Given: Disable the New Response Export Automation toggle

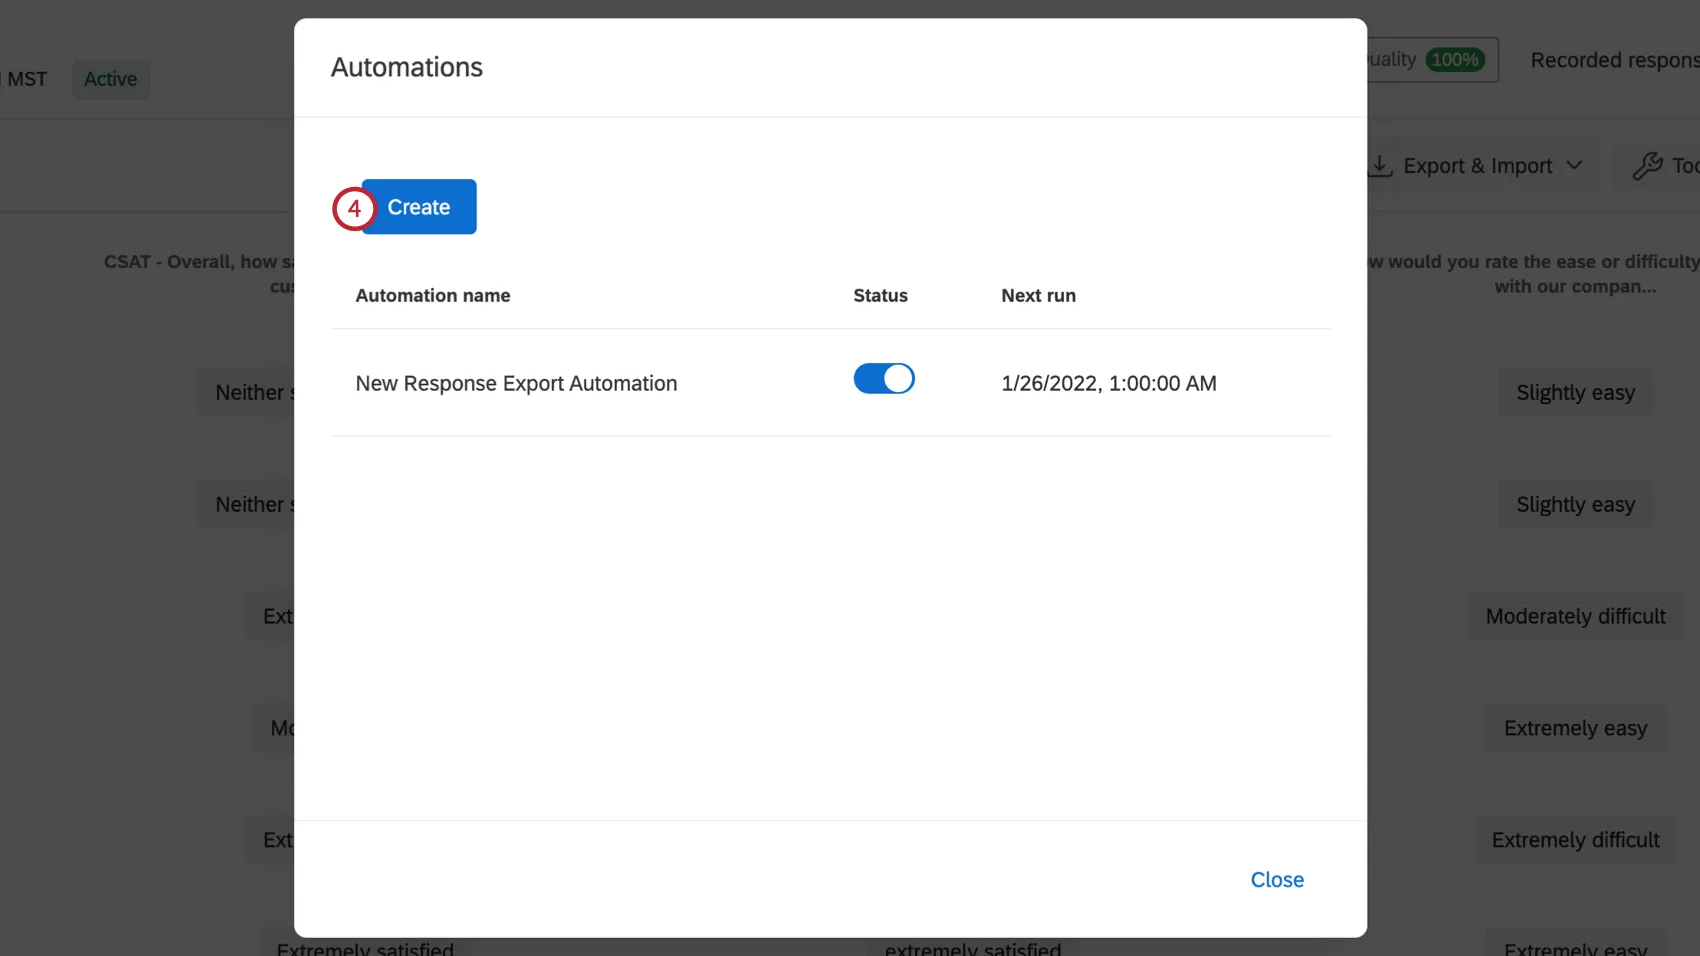Looking at the screenshot, I should 883,379.
